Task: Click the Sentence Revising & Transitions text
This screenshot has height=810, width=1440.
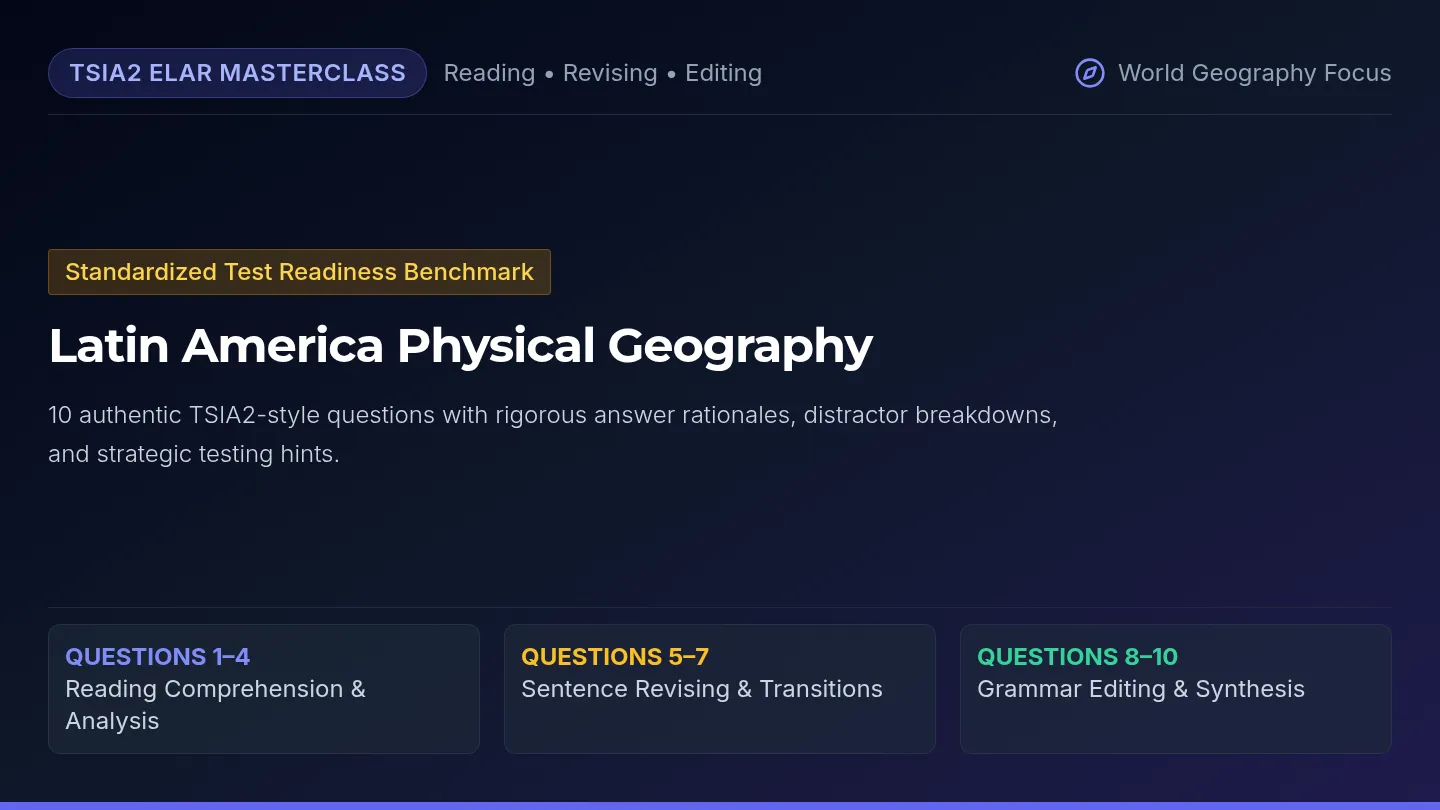Action: click(702, 689)
